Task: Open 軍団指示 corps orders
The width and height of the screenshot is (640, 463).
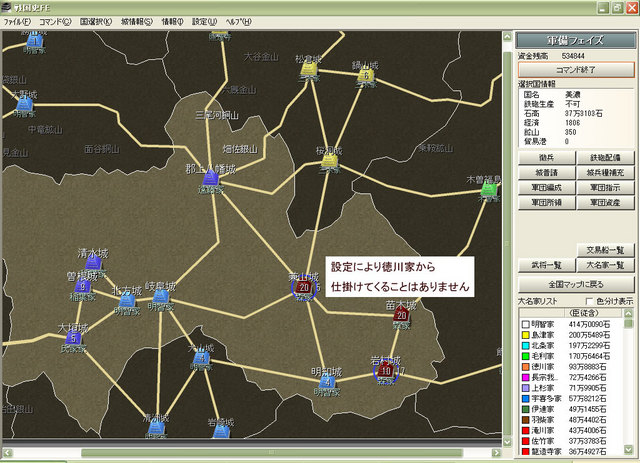Action: tap(605, 188)
